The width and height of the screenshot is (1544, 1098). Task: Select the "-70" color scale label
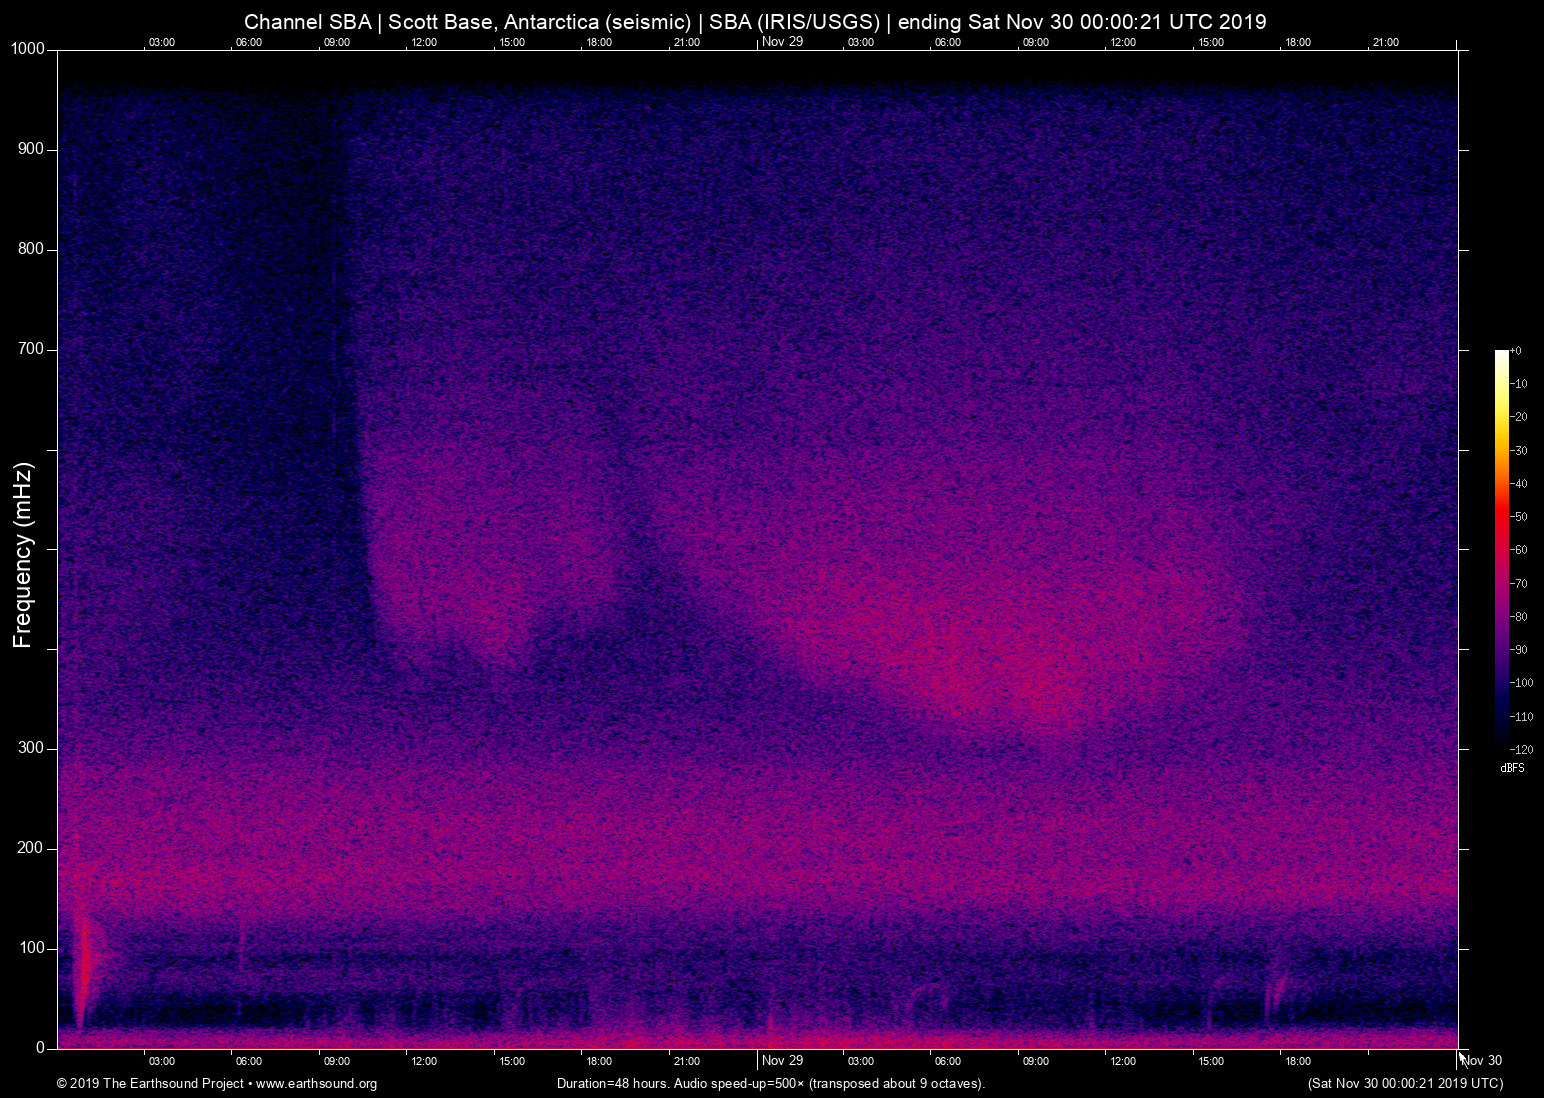[x=1519, y=583]
